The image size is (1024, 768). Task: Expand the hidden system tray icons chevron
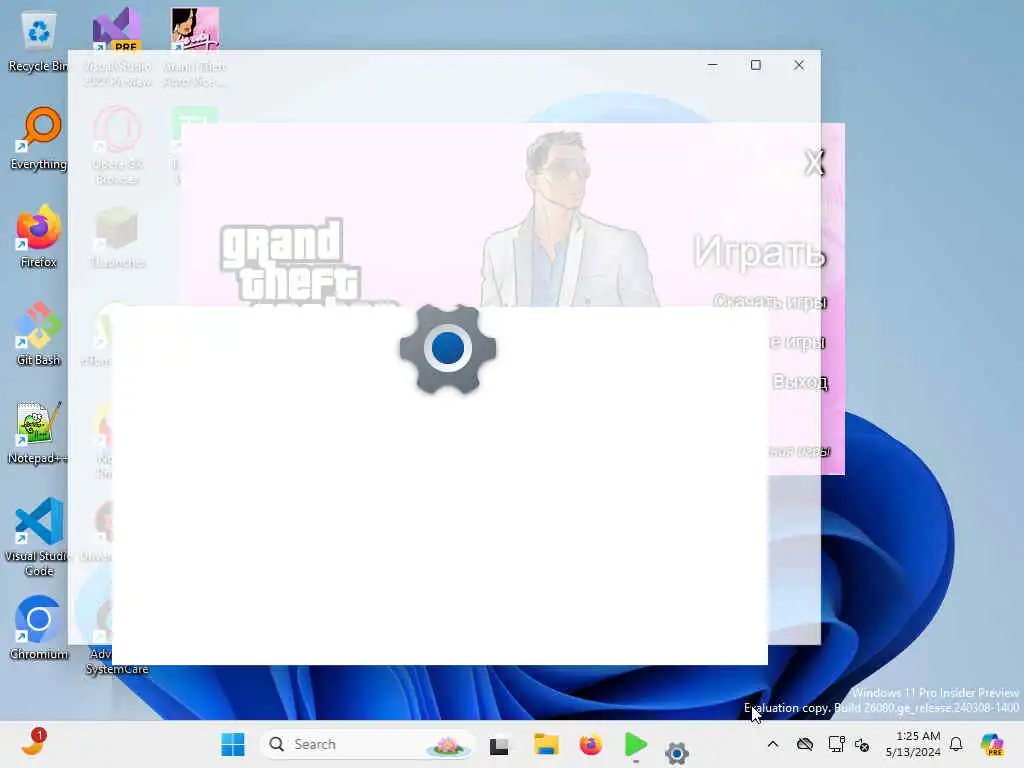click(773, 744)
